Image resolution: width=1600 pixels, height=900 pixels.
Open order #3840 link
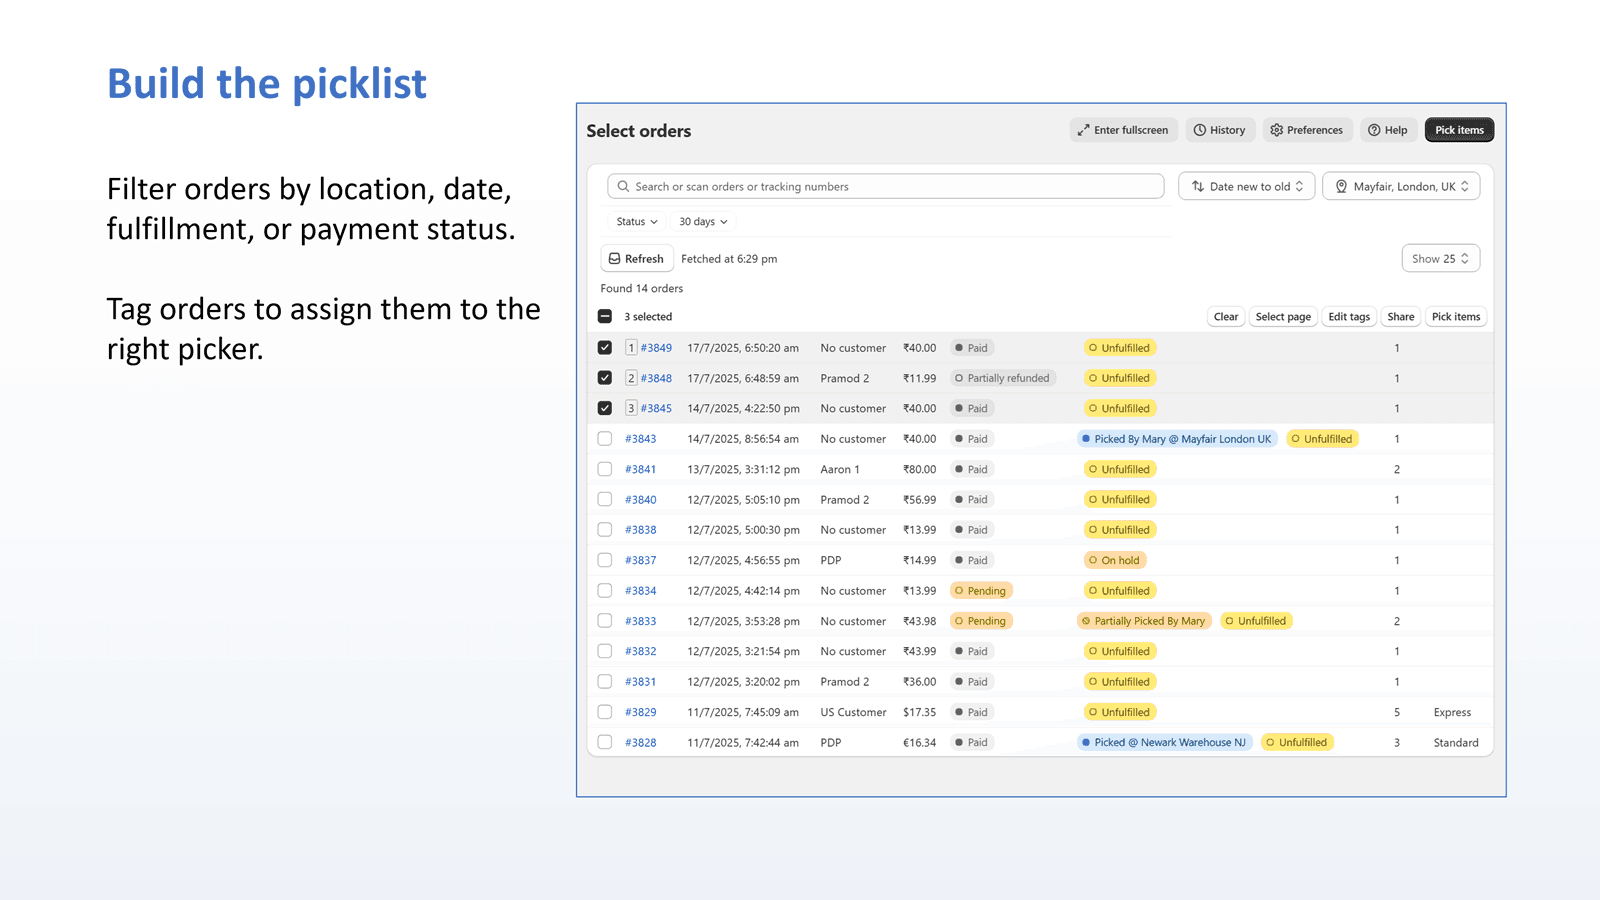(641, 500)
